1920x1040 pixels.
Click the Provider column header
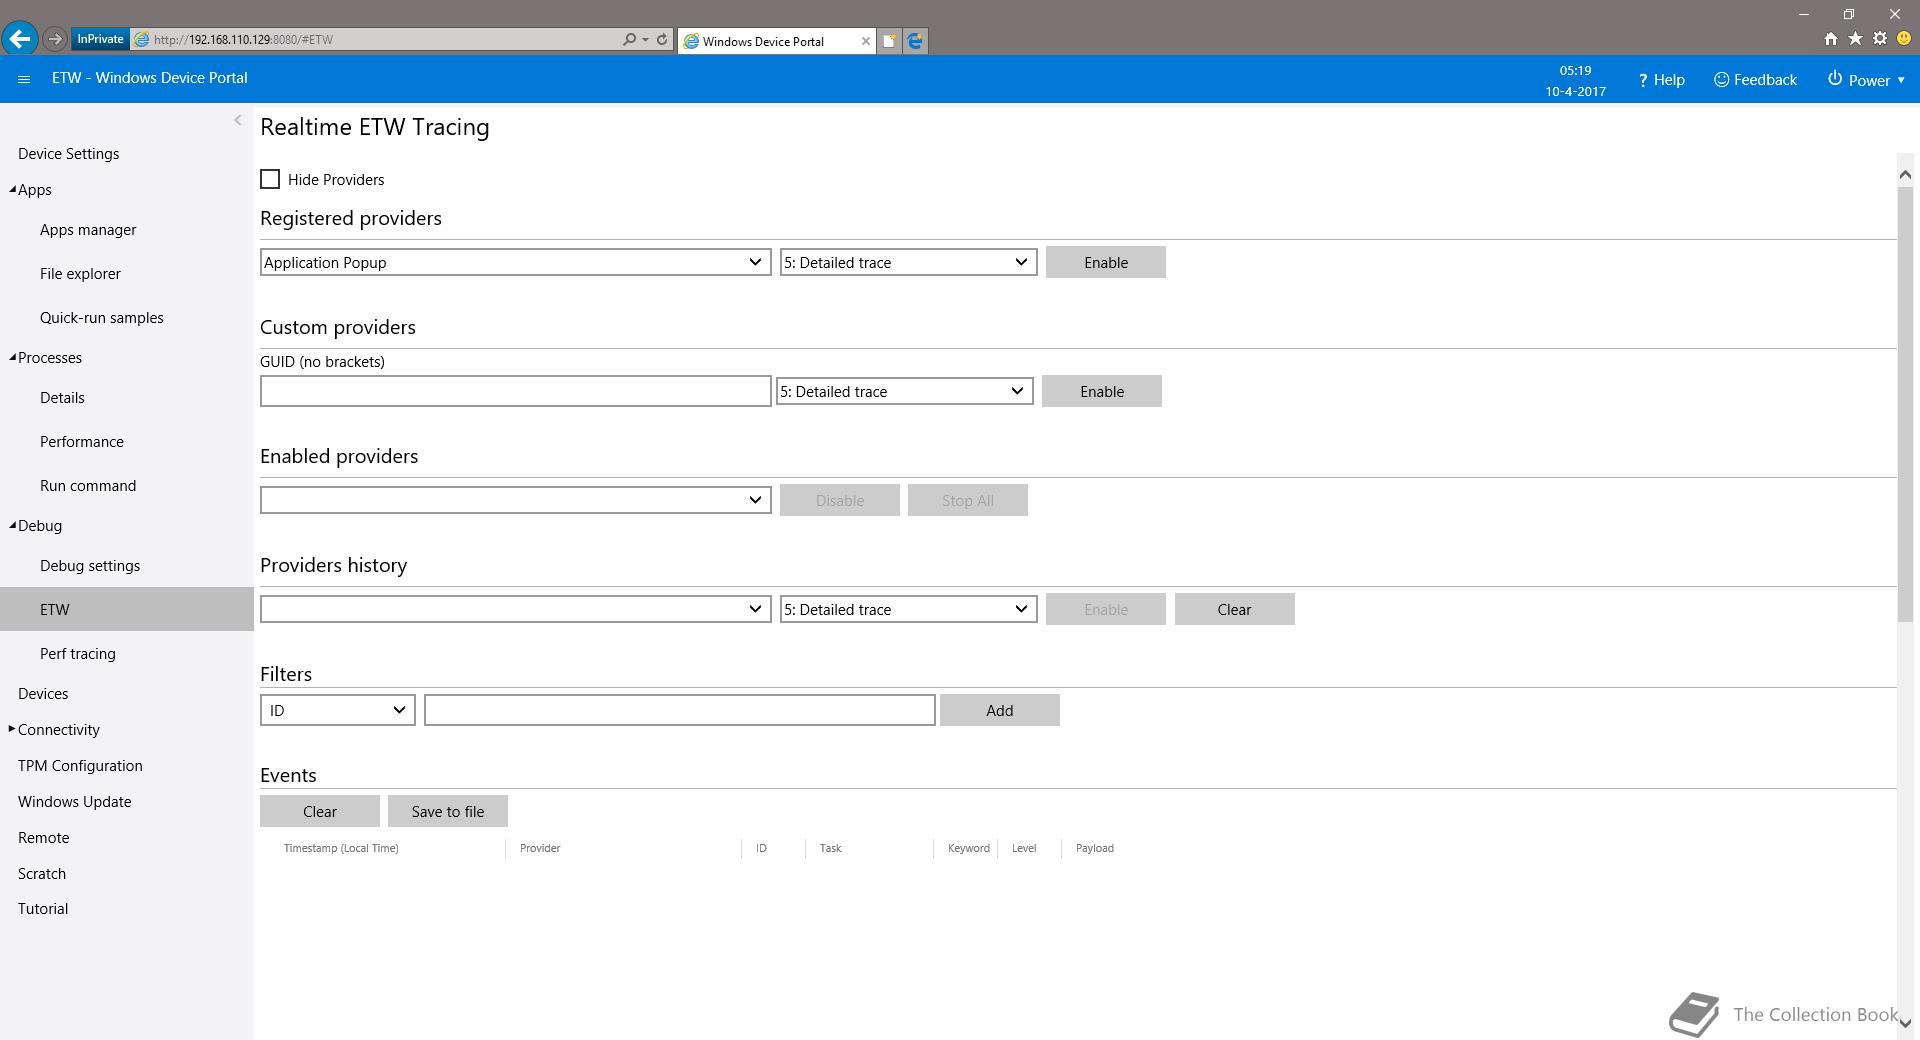point(540,848)
